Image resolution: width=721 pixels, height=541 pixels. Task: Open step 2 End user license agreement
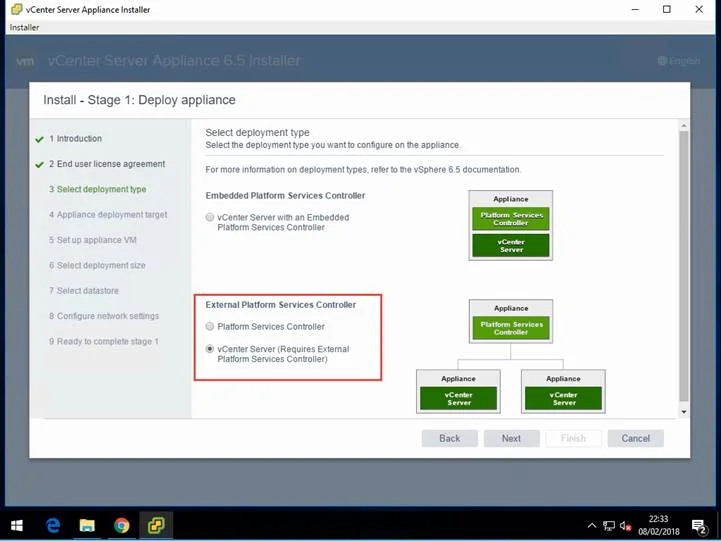tap(107, 164)
